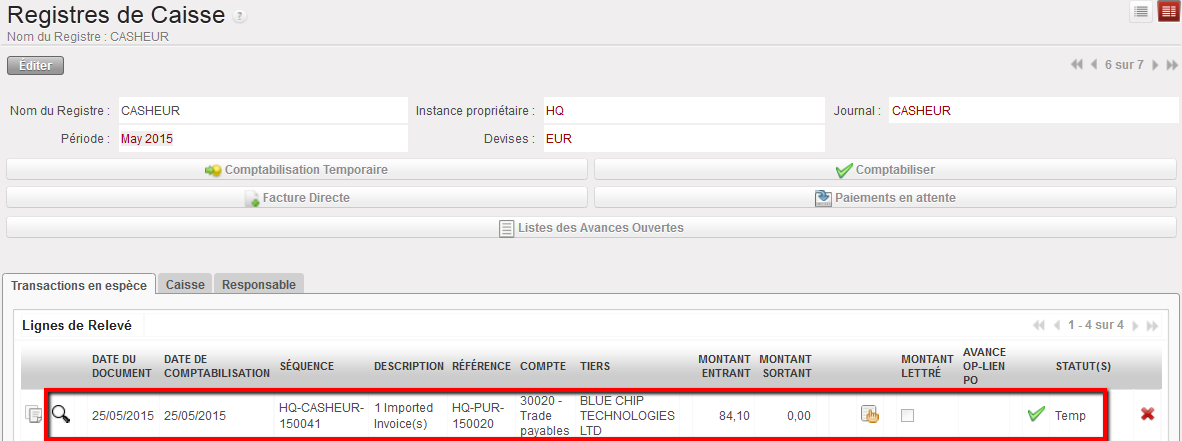Switch to list view icon
The image size is (1182, 441).
[1141, 12]
